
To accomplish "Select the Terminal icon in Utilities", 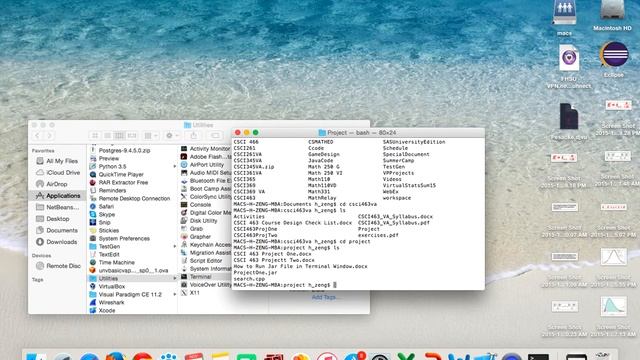I will 184,277.
